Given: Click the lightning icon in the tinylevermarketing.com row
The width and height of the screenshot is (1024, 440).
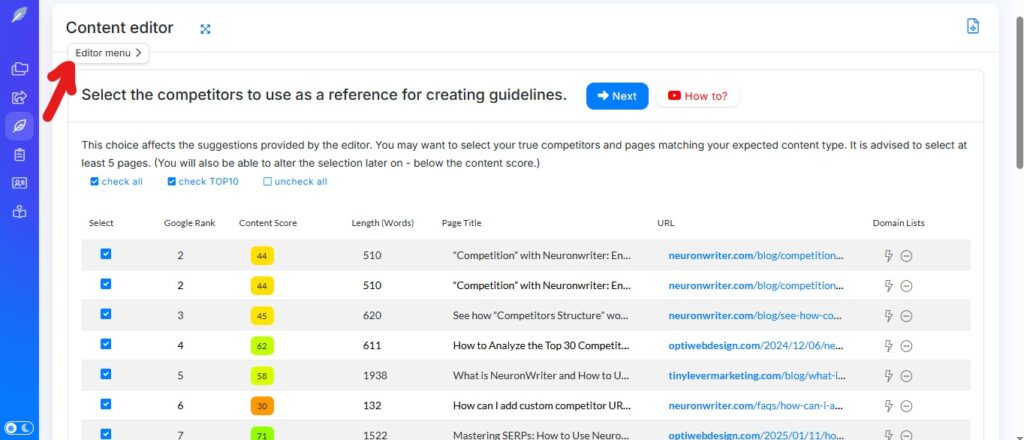Looking at the screenshot, I should tap(888, 376).
